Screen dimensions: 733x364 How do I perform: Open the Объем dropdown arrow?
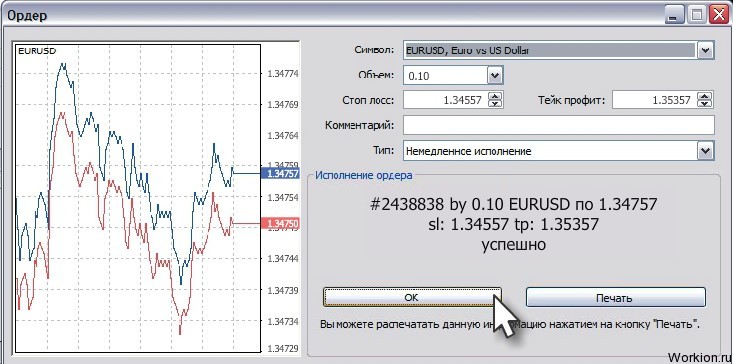click(x=495, y=75)
